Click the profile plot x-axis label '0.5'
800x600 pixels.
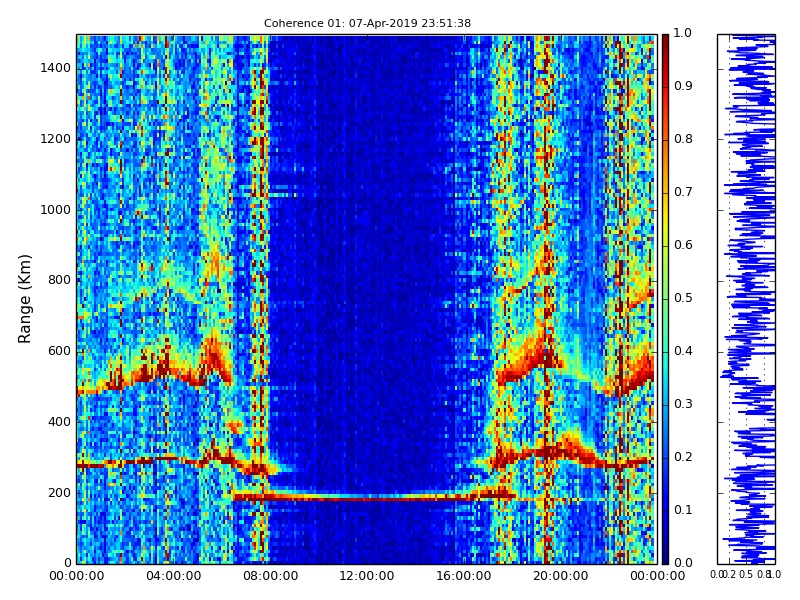[x=746, y=575]
